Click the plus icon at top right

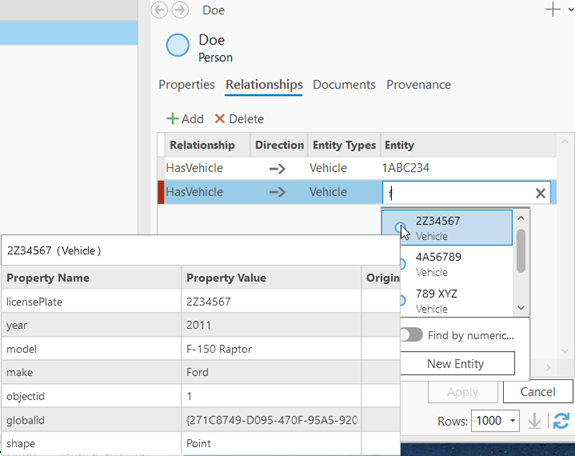(x=553, y=10)
